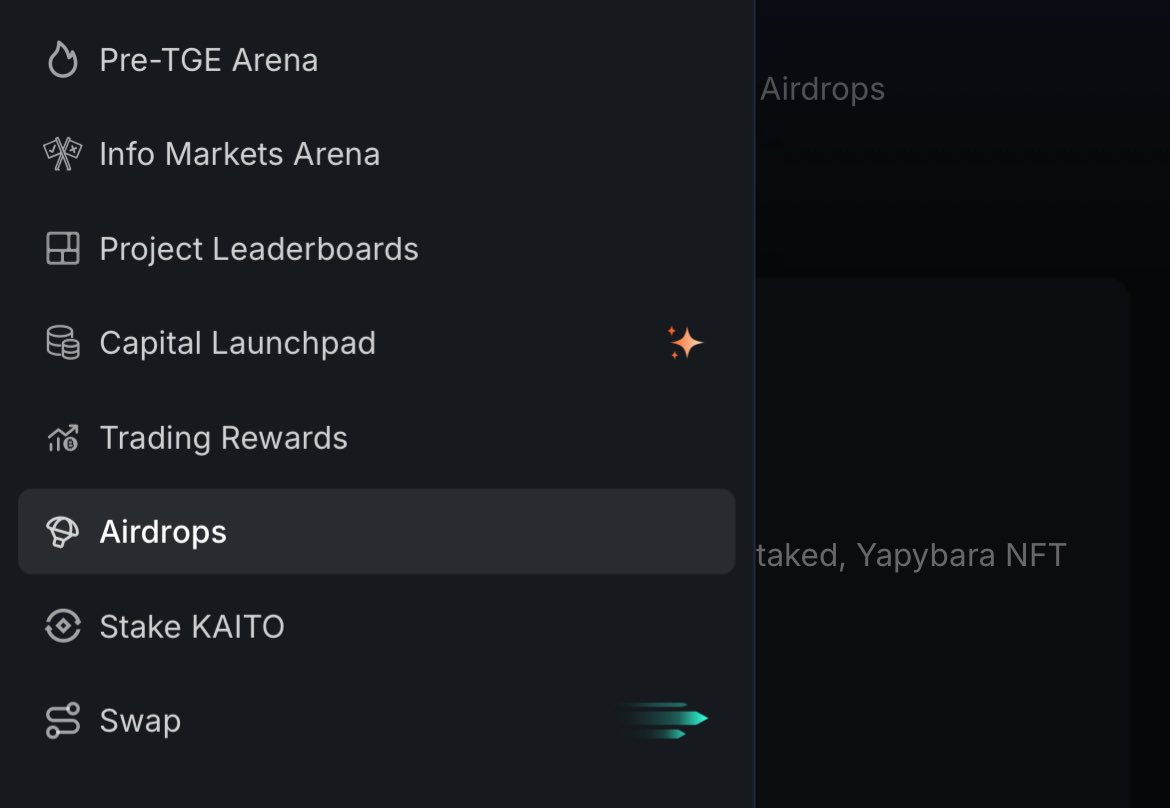Click the parachute Airdrops icon
1170x808 pixels.
tap(62, 532)
